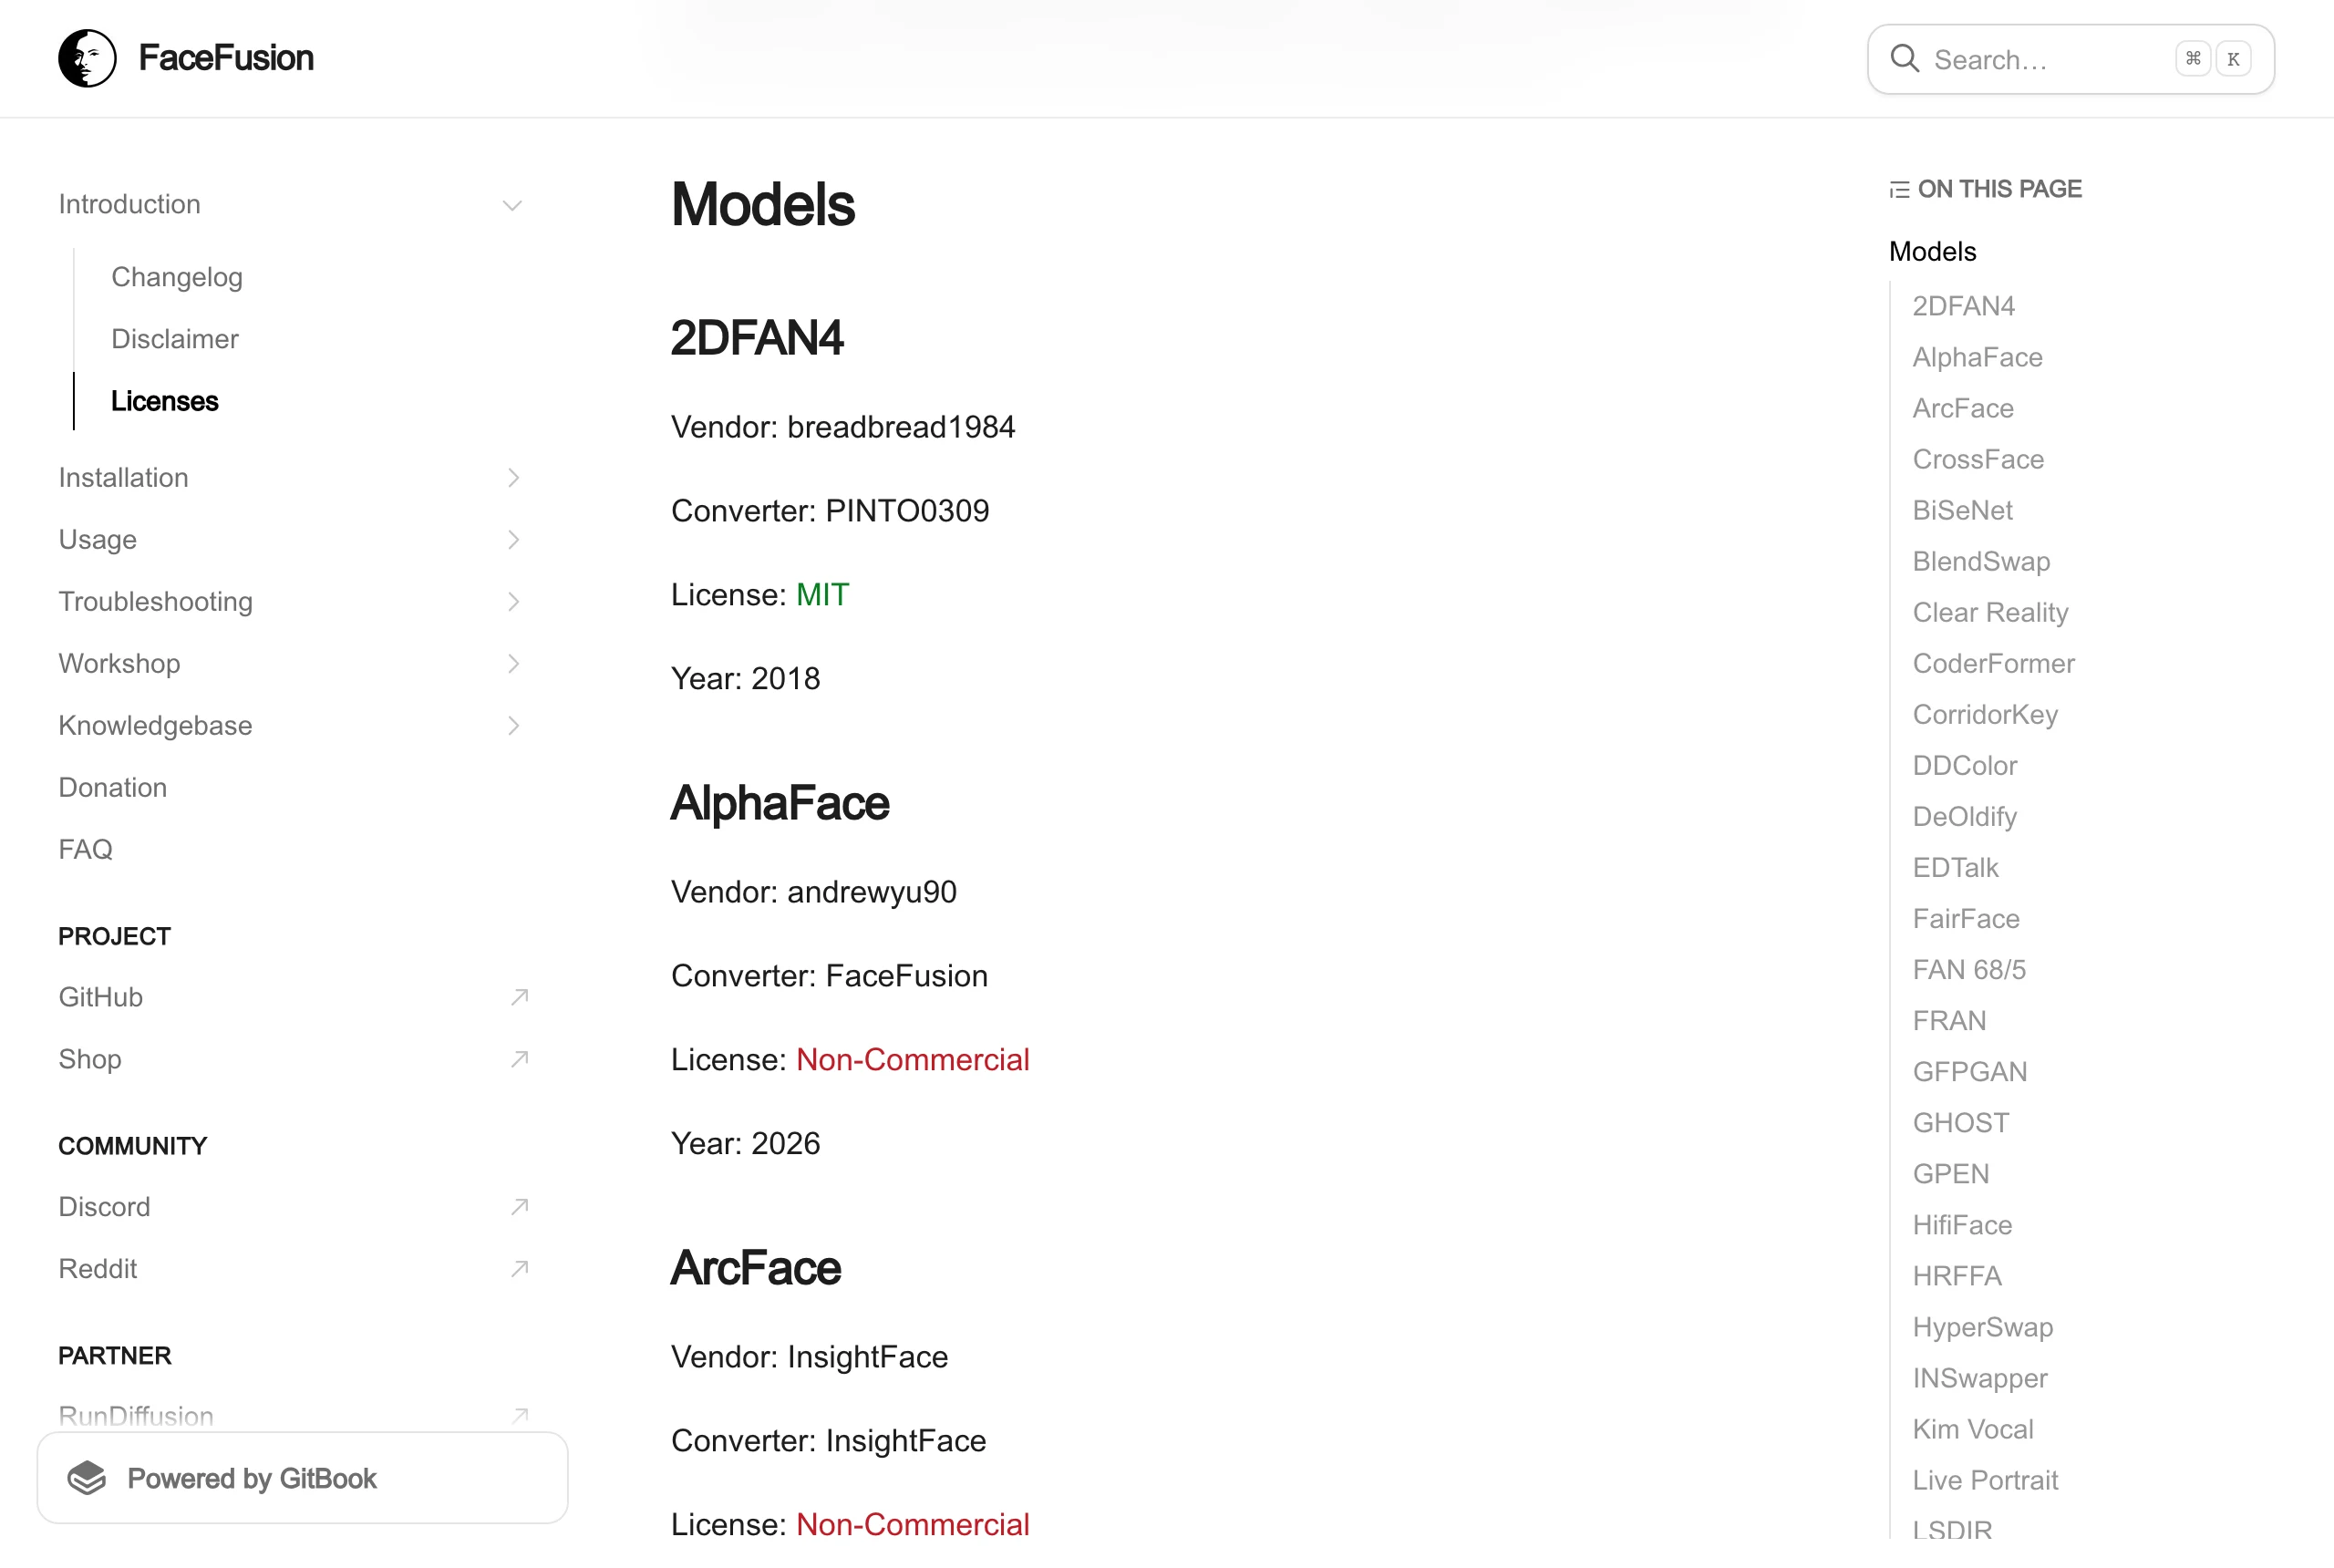2334x1568 pixels.
Task: Jump to ArcFace in page outline
Action: [x=1963, y=408]
